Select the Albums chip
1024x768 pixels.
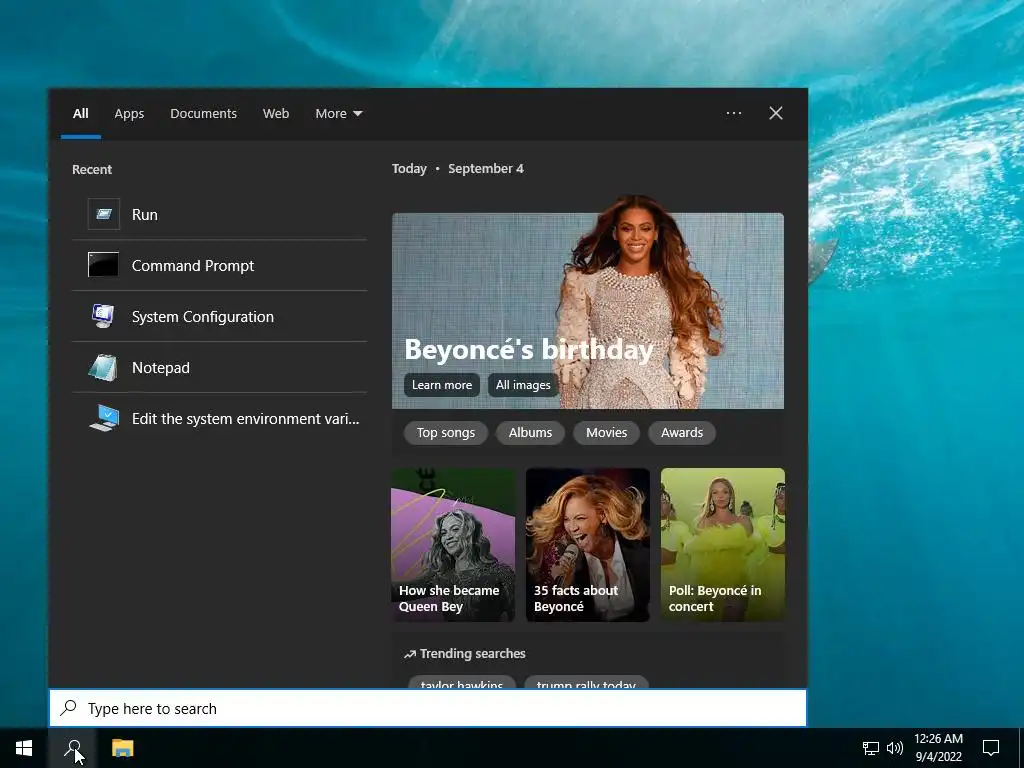tap(530, 432)
